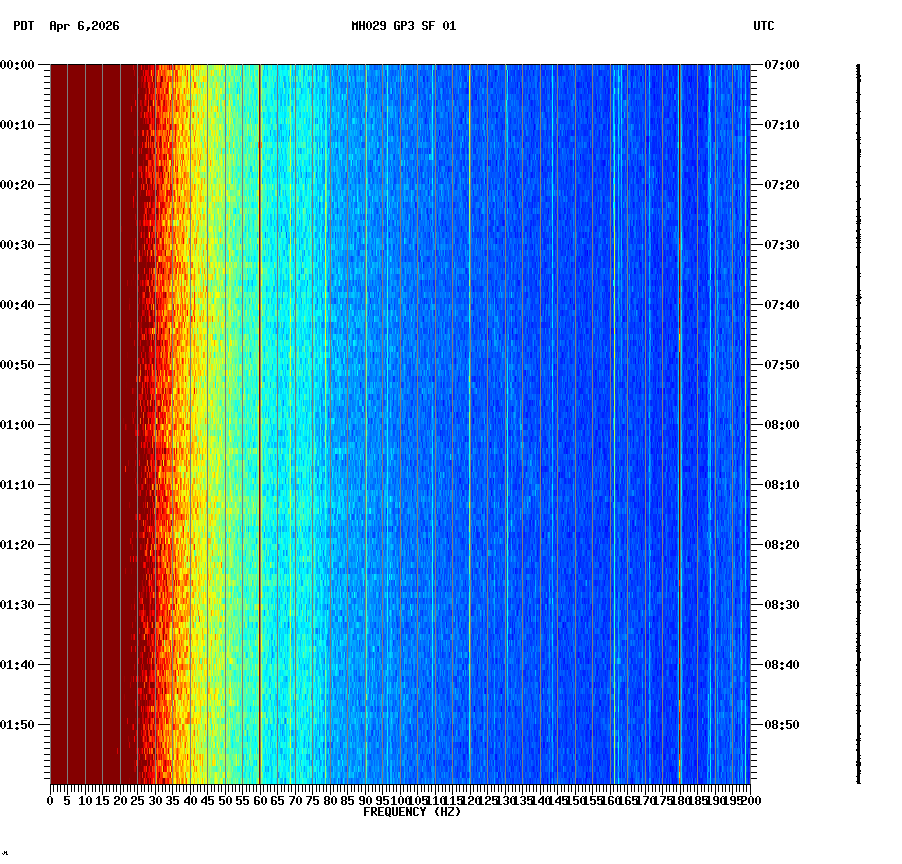This screenshot has height=864, width=902.
Task: Select the yellow energy band near 45 Hz
Action: point(206,400)
